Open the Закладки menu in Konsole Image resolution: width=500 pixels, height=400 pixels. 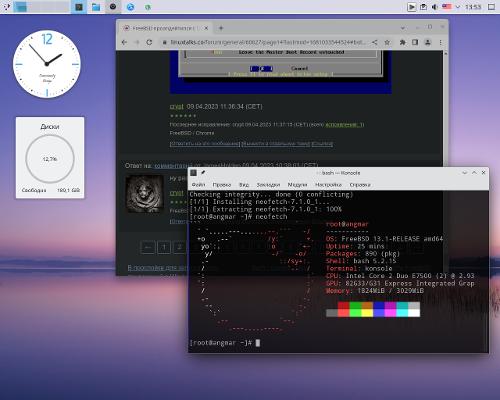pos(268,185)
